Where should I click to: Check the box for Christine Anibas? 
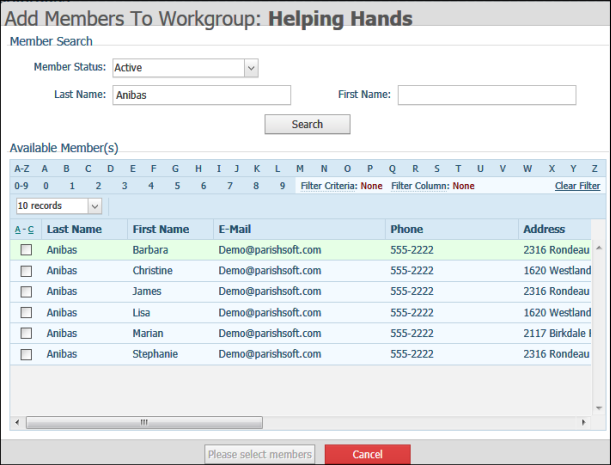pyautogui.click(x=26, y=271)
